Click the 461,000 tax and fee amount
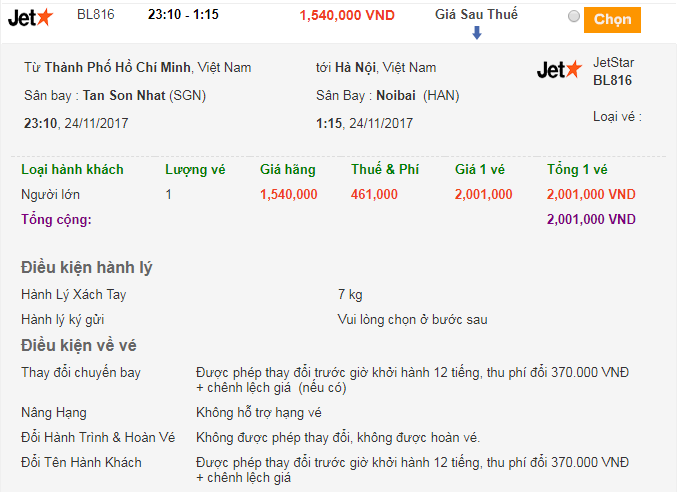The image size is (678, 492). pos(374,194)
